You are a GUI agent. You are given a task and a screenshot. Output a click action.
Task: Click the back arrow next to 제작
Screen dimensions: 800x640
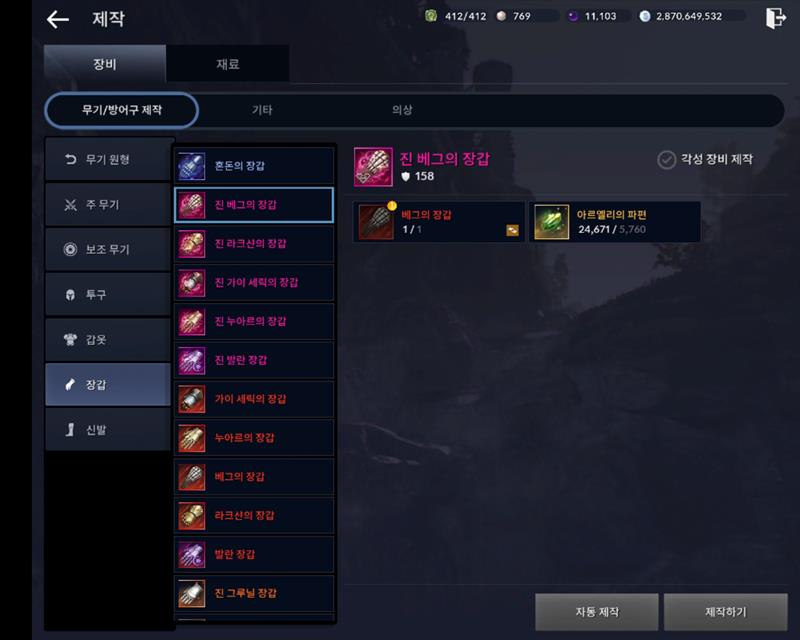pos(58,20)
